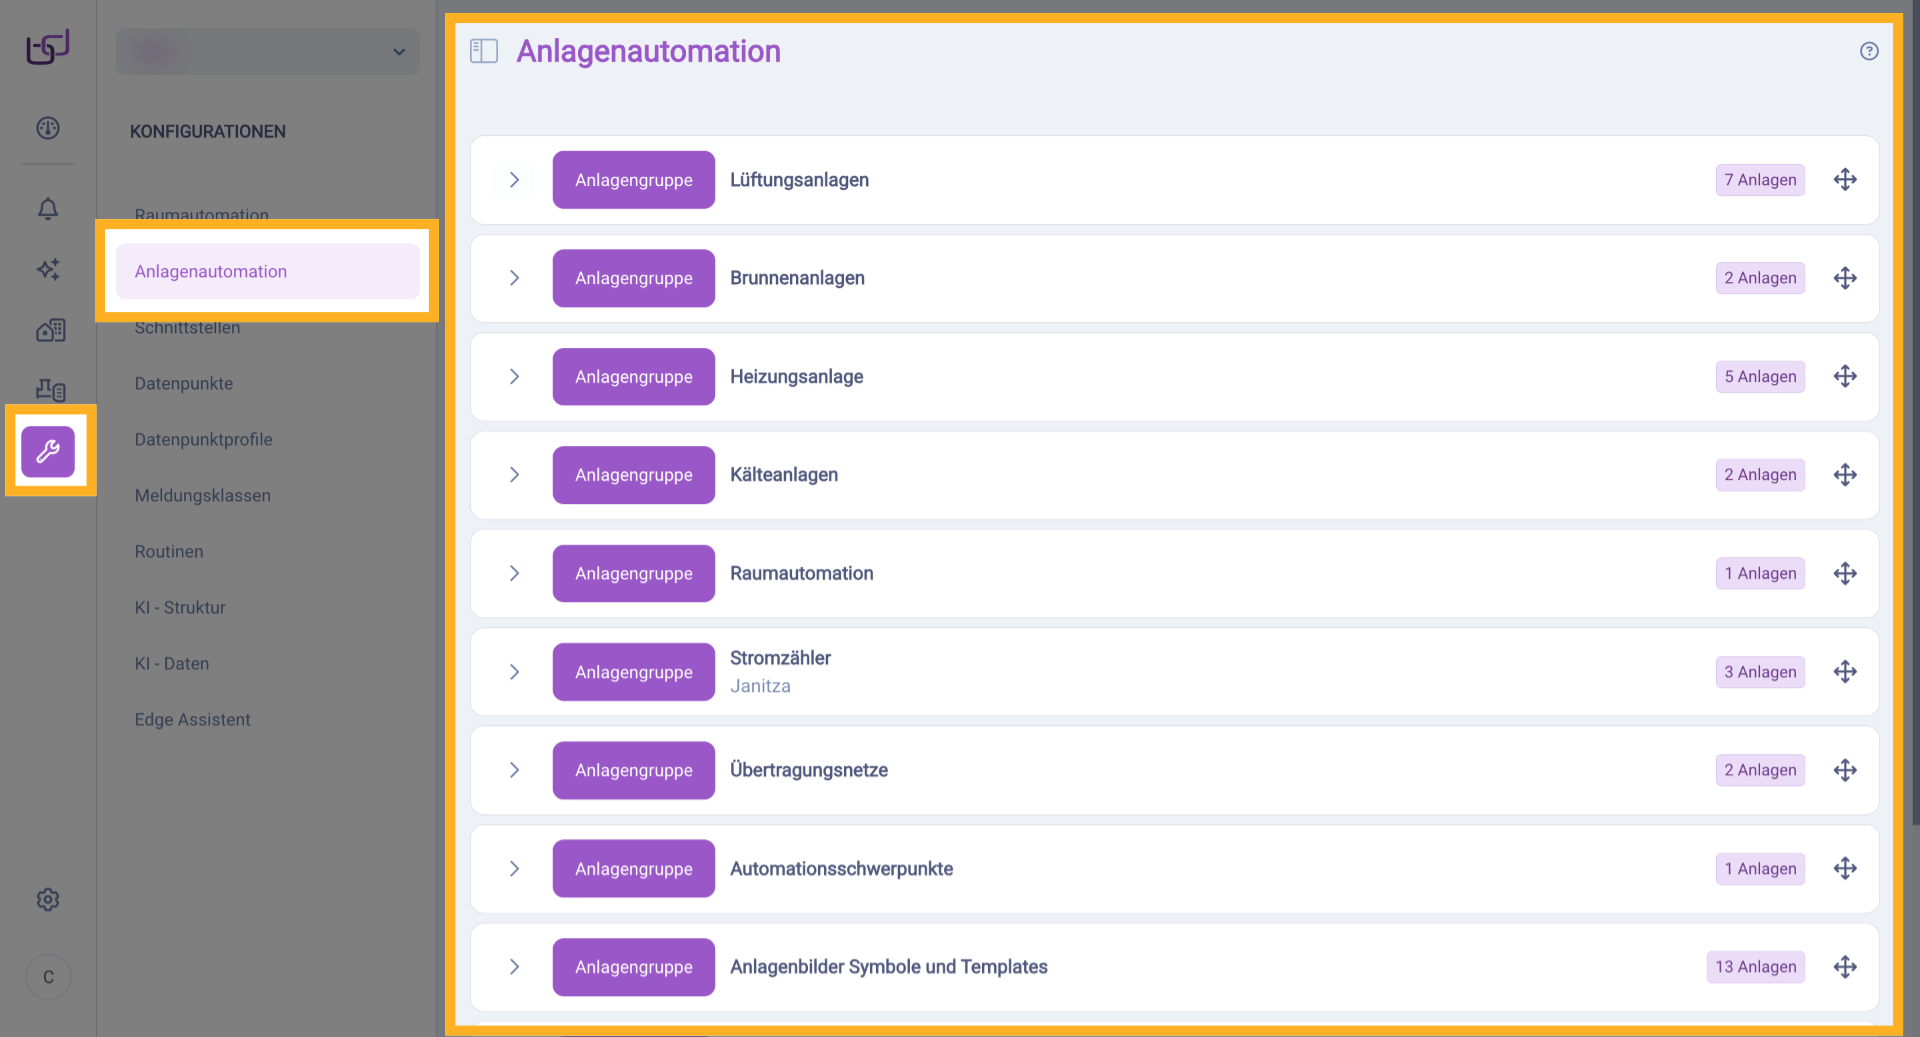Expand the Lüftungsanlagen group
The height and width of the screenshot is (1037, 1920).
tap(514, 180)
